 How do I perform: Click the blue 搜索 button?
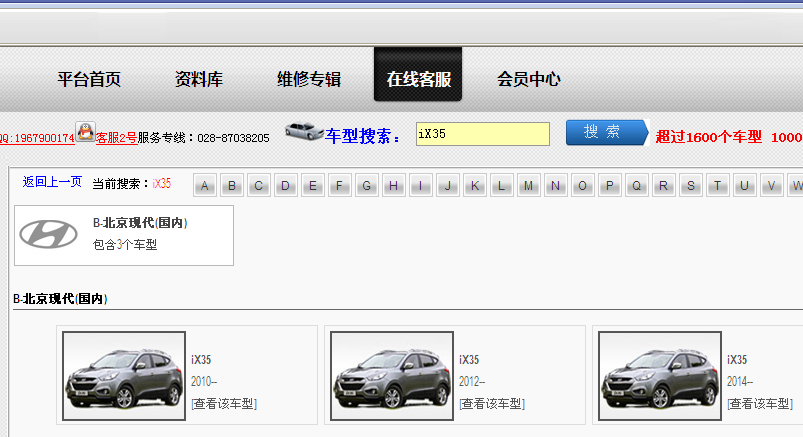coord(607,133)
